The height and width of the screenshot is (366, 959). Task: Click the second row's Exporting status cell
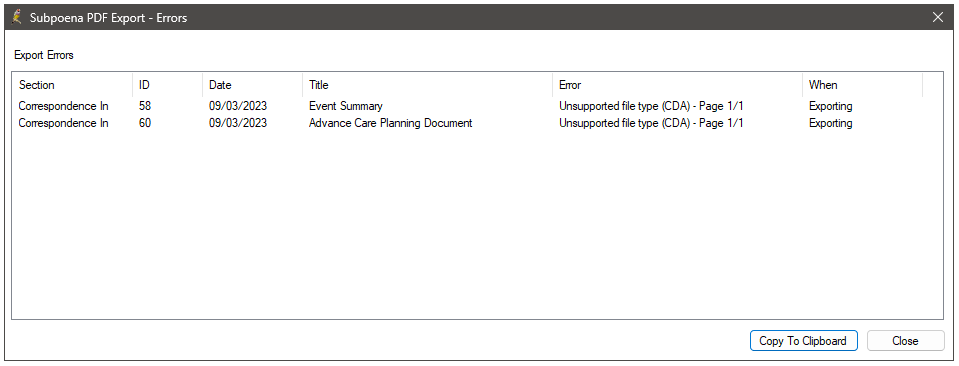pyautogui.click(x=831, y=122)
